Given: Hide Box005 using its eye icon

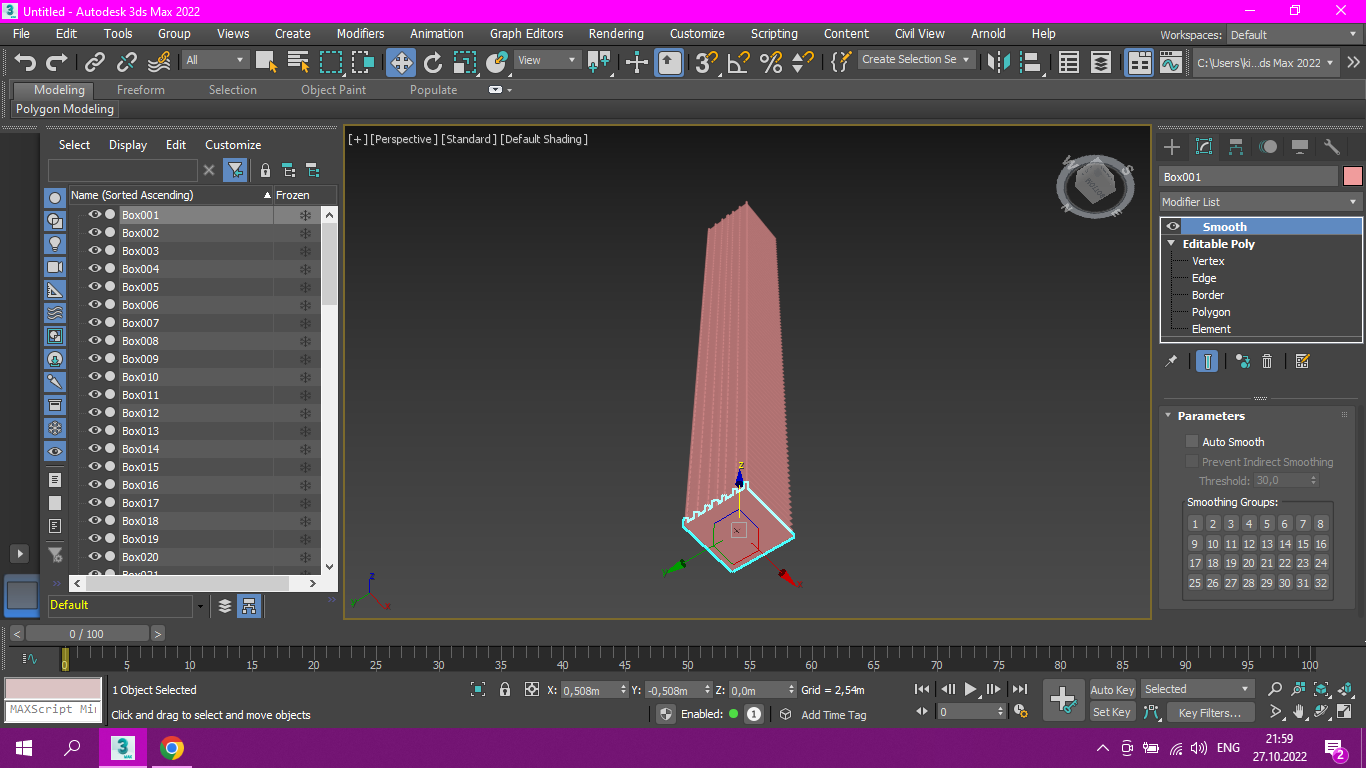Looking at the screenshot, I should [95, 287].
